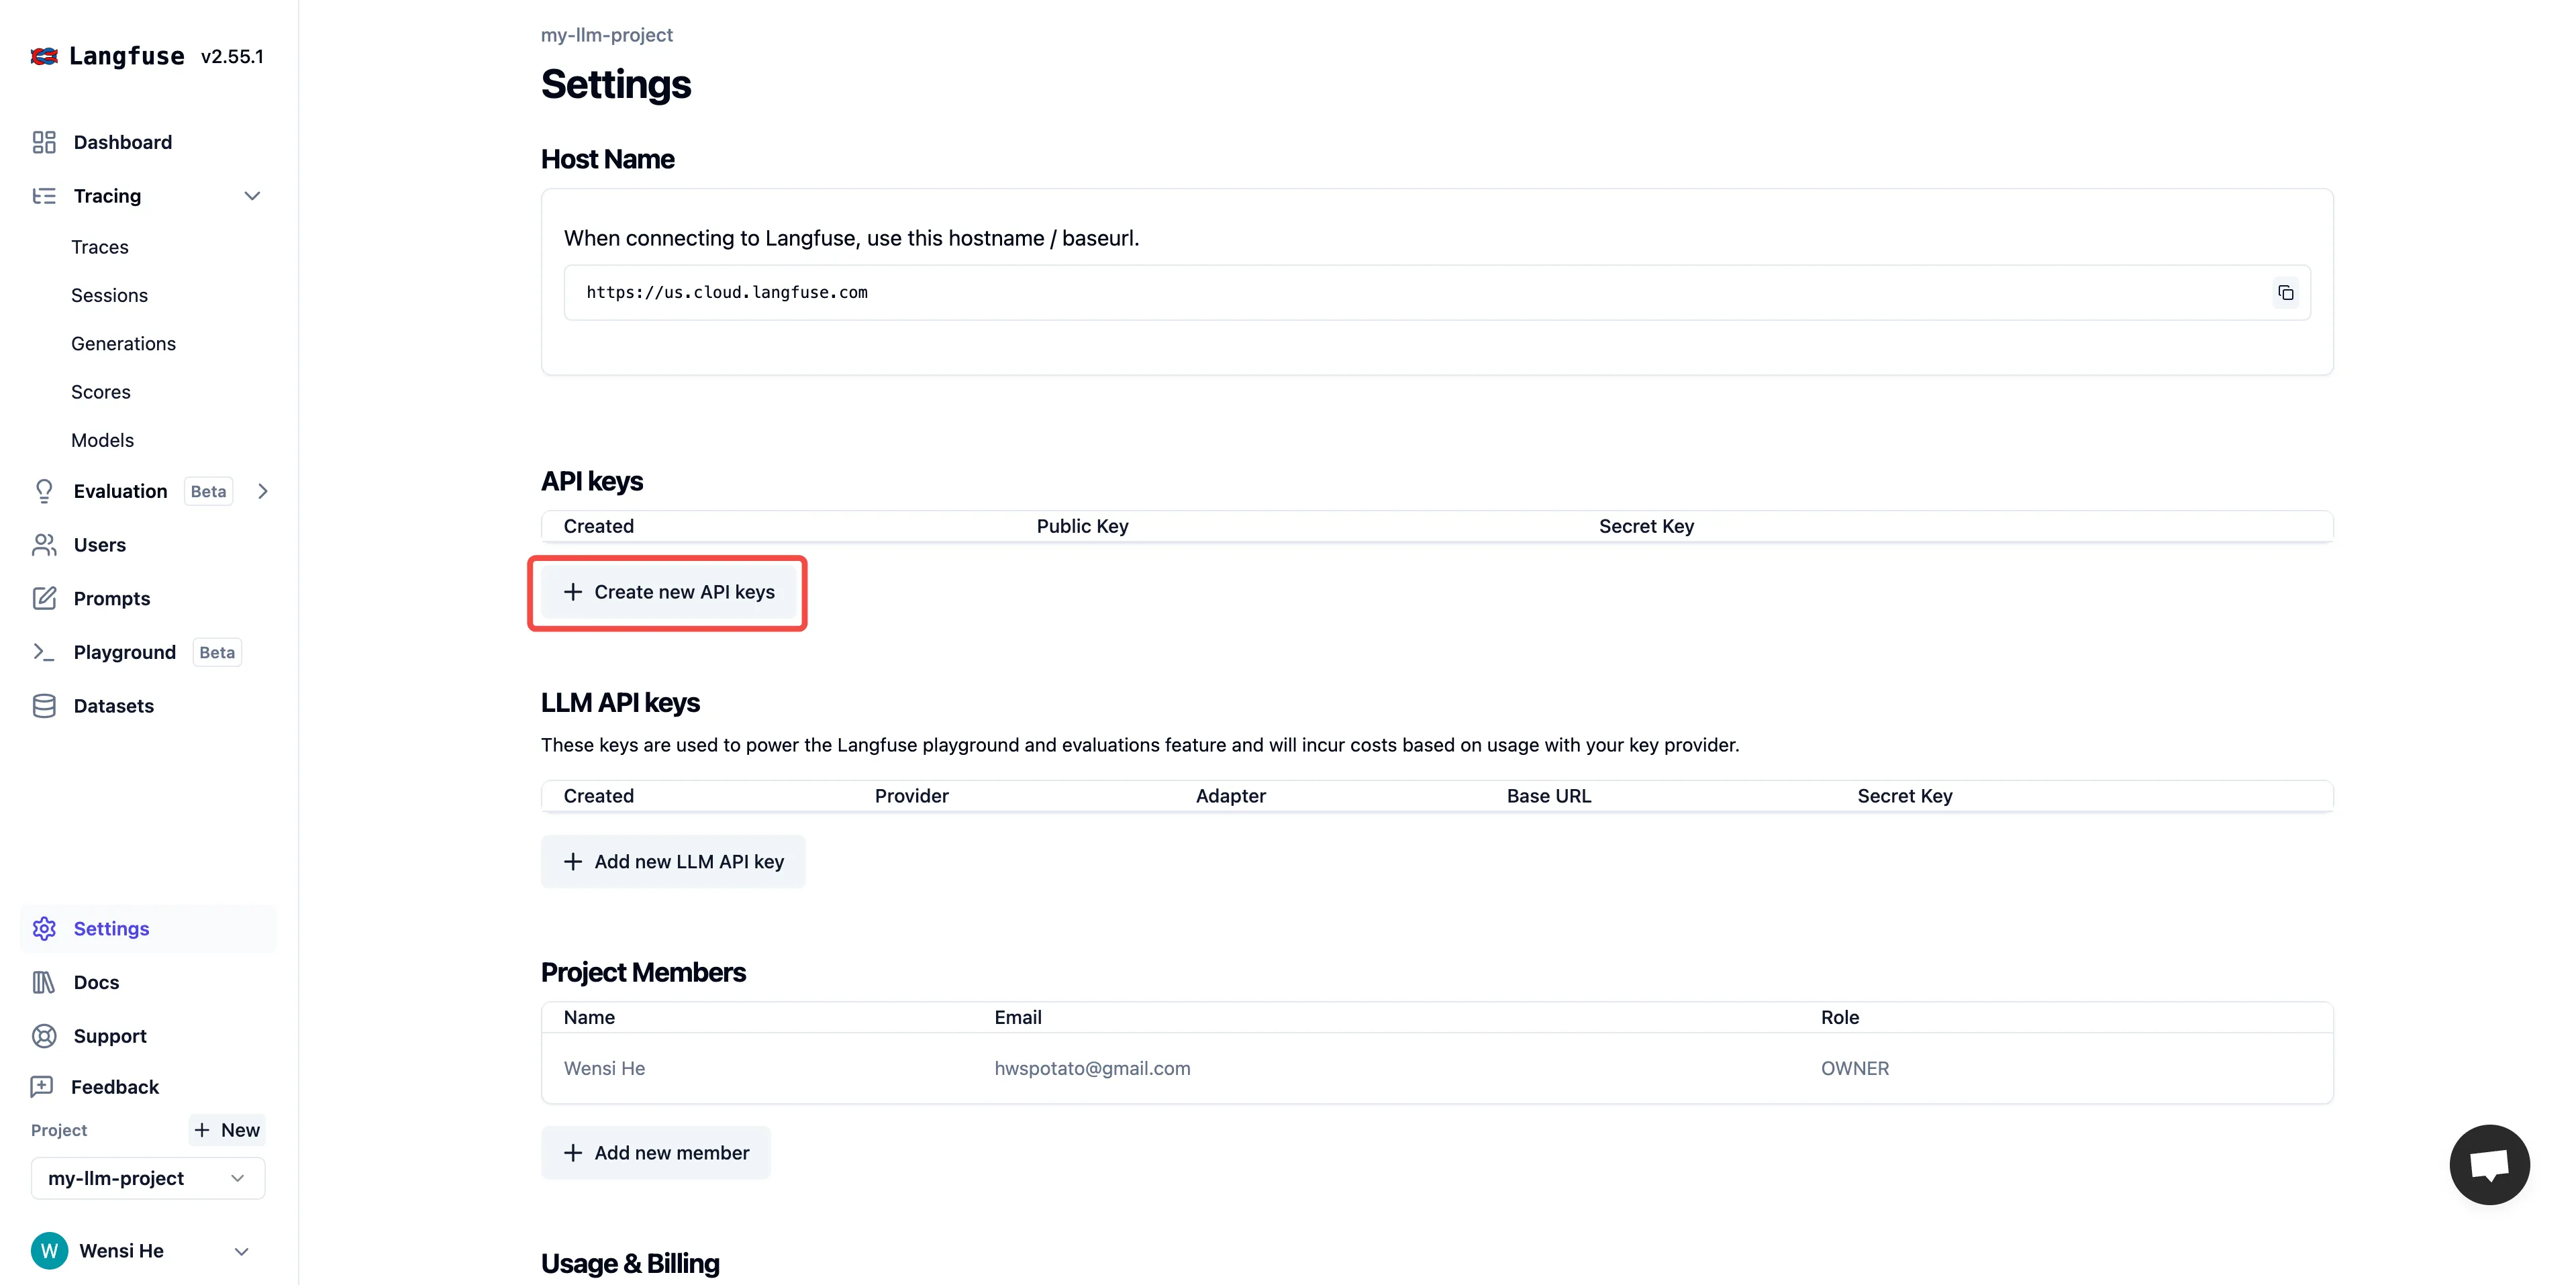Go to Traces in sidebar
Image resolution: width=2576 pixels, height=1285 pixels.
pyautogui.click(x=100, y=247)
